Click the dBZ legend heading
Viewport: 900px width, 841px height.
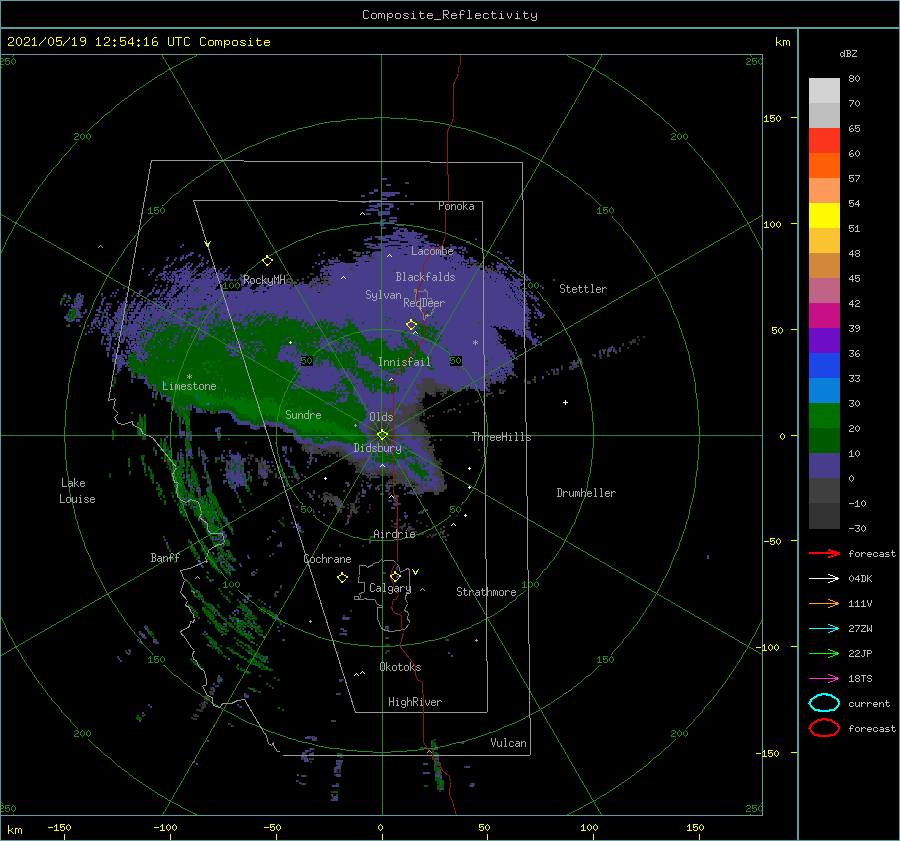(848, 53)
